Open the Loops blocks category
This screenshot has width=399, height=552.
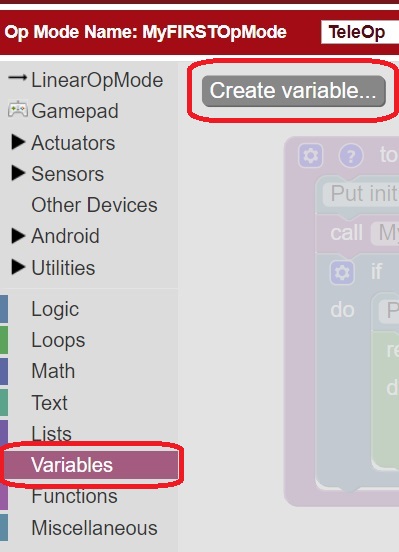click(x=58, y=340)
